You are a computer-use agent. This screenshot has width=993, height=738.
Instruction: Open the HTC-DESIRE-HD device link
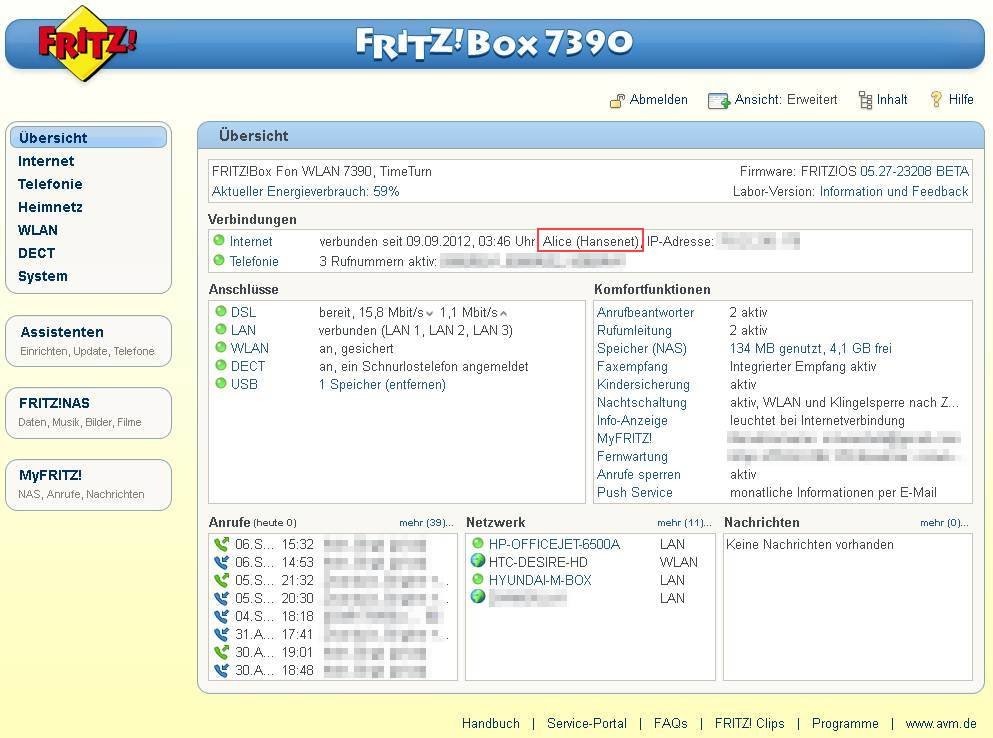538,562
